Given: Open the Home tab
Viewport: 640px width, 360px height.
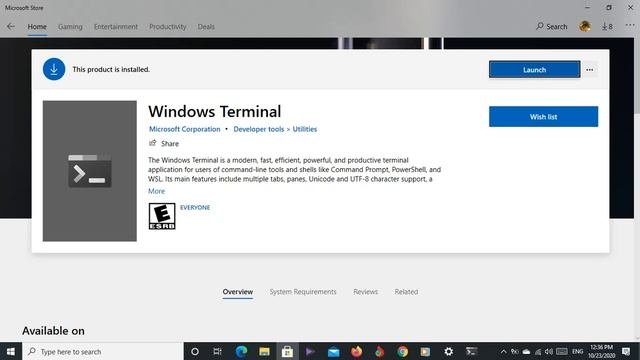Looking at the screenshot, I should pyautogui.click(x=37, y=27).
